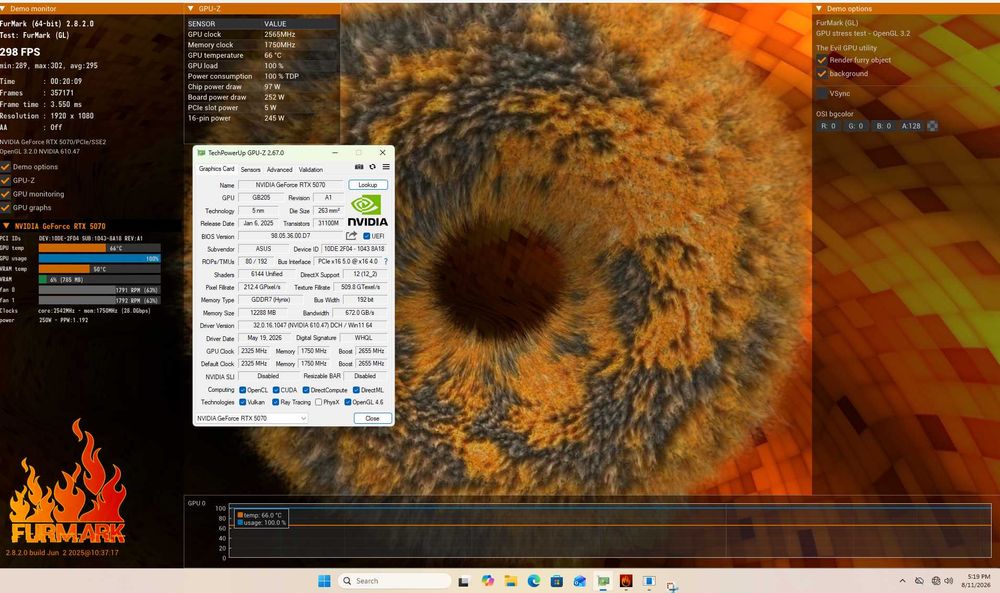
Task: Uncheck Render furry object
Action: 821,60
